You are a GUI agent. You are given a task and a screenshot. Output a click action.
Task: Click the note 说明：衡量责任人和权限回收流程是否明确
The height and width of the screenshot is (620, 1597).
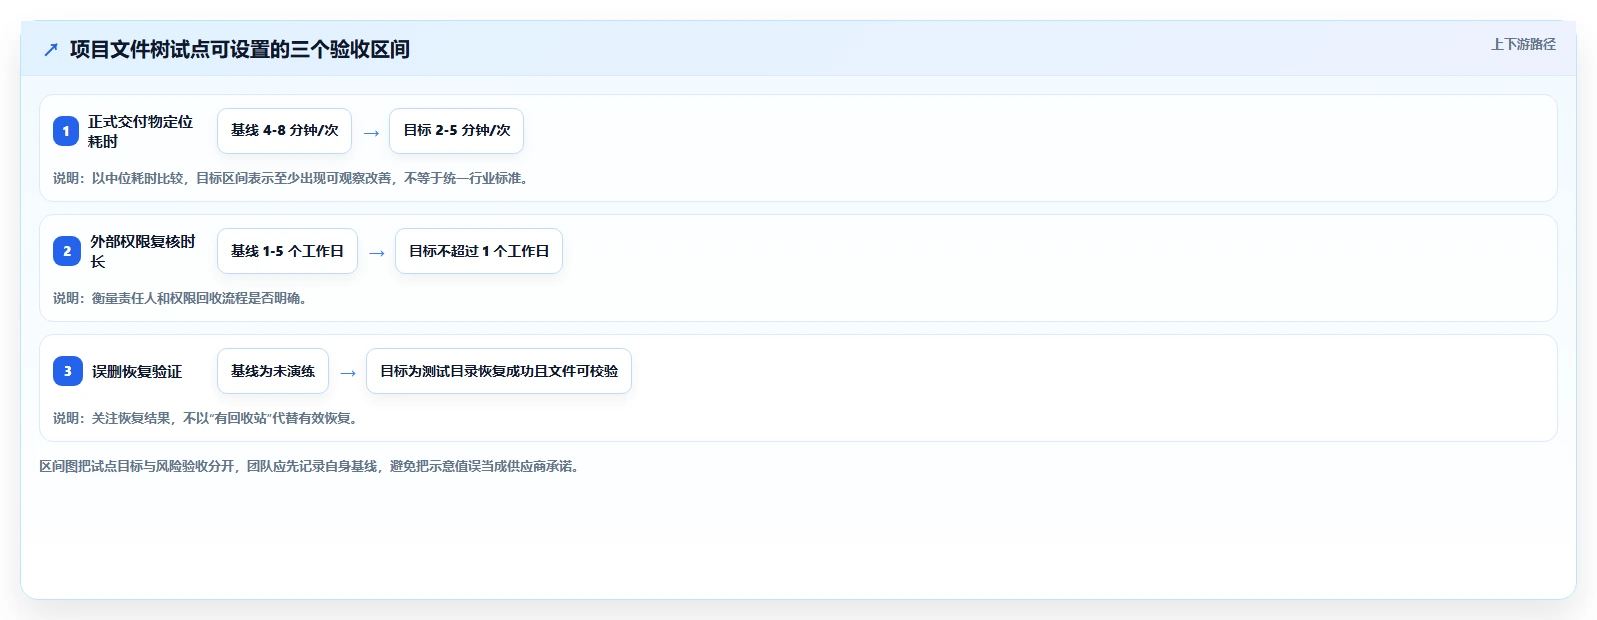tap(182, 298)
